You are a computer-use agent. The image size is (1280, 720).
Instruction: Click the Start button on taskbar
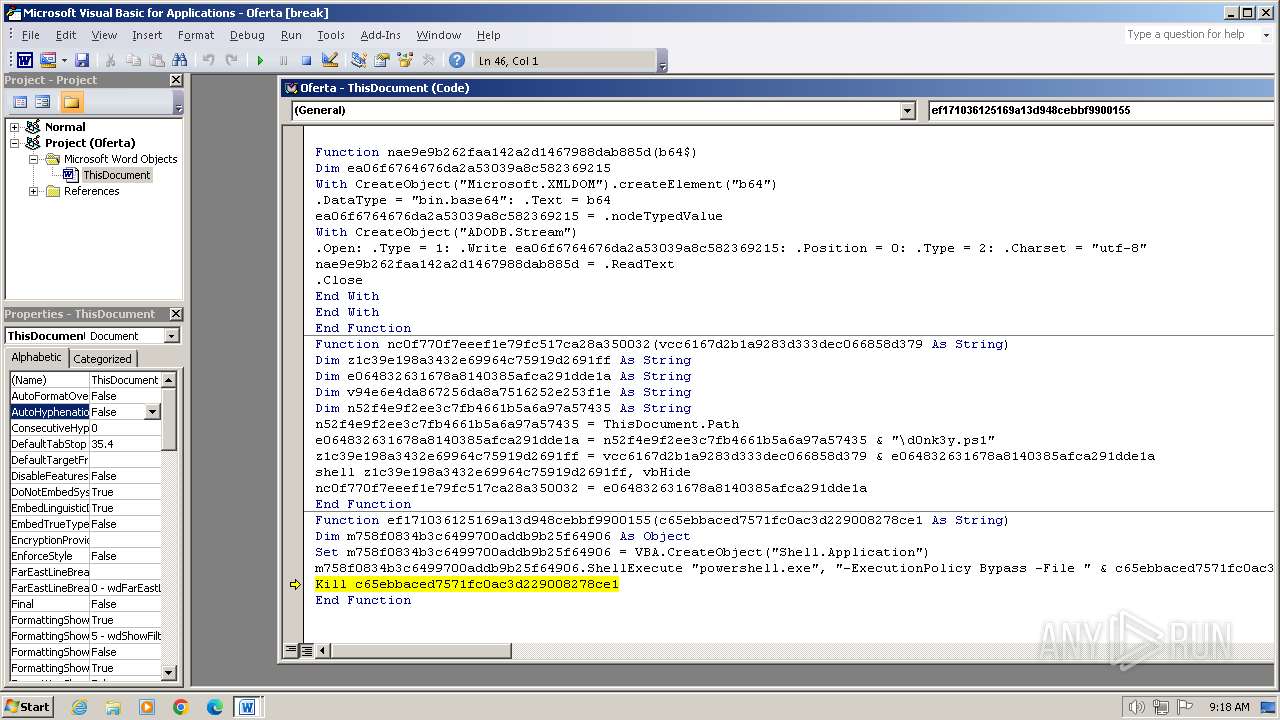[x=28, y=706]
